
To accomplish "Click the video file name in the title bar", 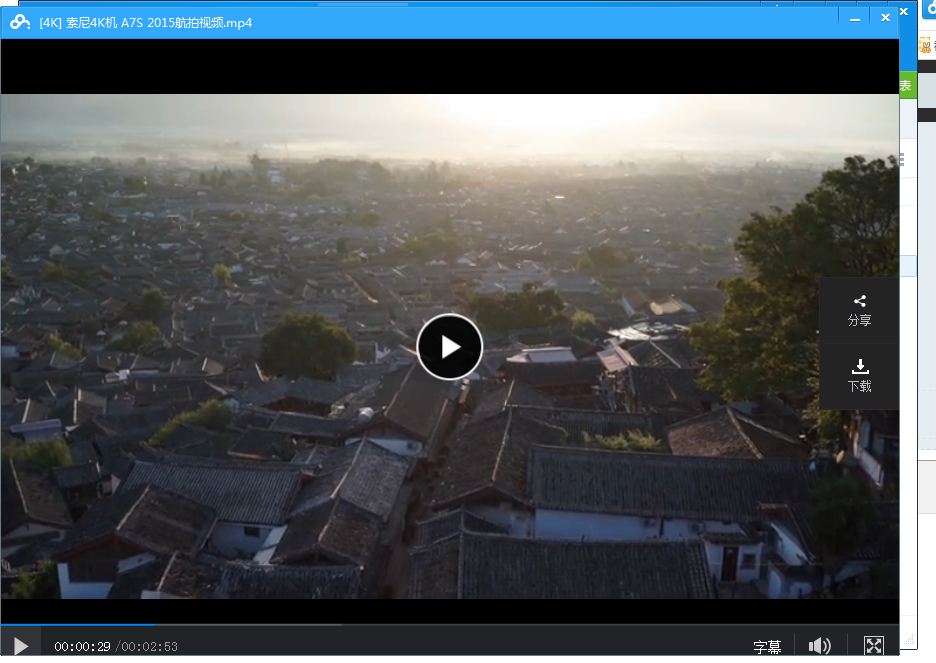I will 145,22.
